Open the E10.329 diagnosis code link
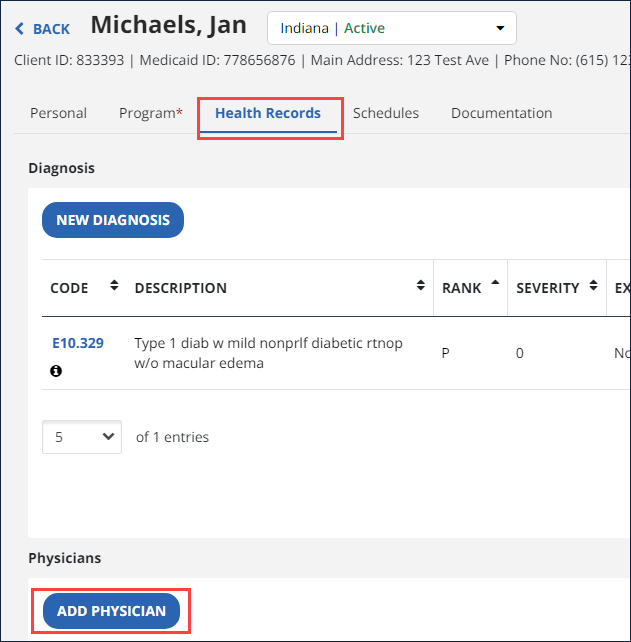This screenshot has width=631, height=642. pos(77,343)
